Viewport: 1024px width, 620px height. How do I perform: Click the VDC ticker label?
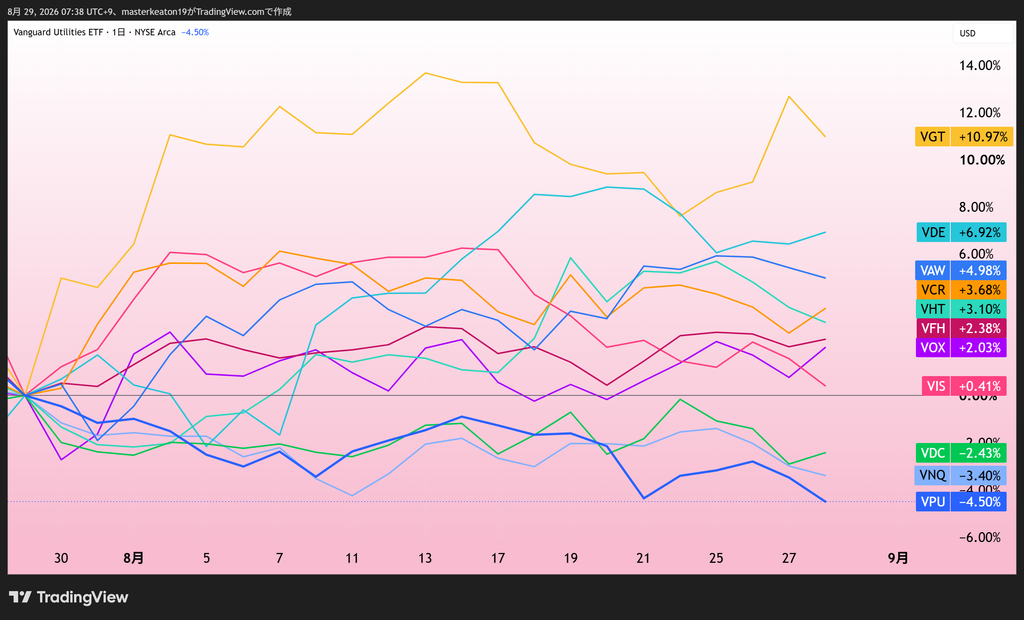(x=933, y=453)
